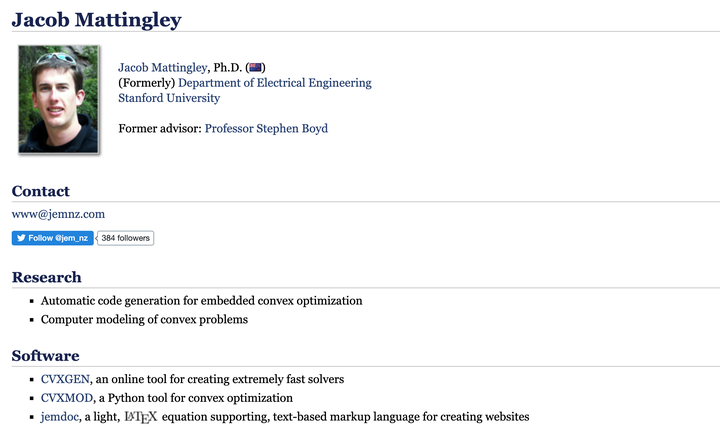
Task: Click the New Zealand flag icon
Action: pos(254,67)
